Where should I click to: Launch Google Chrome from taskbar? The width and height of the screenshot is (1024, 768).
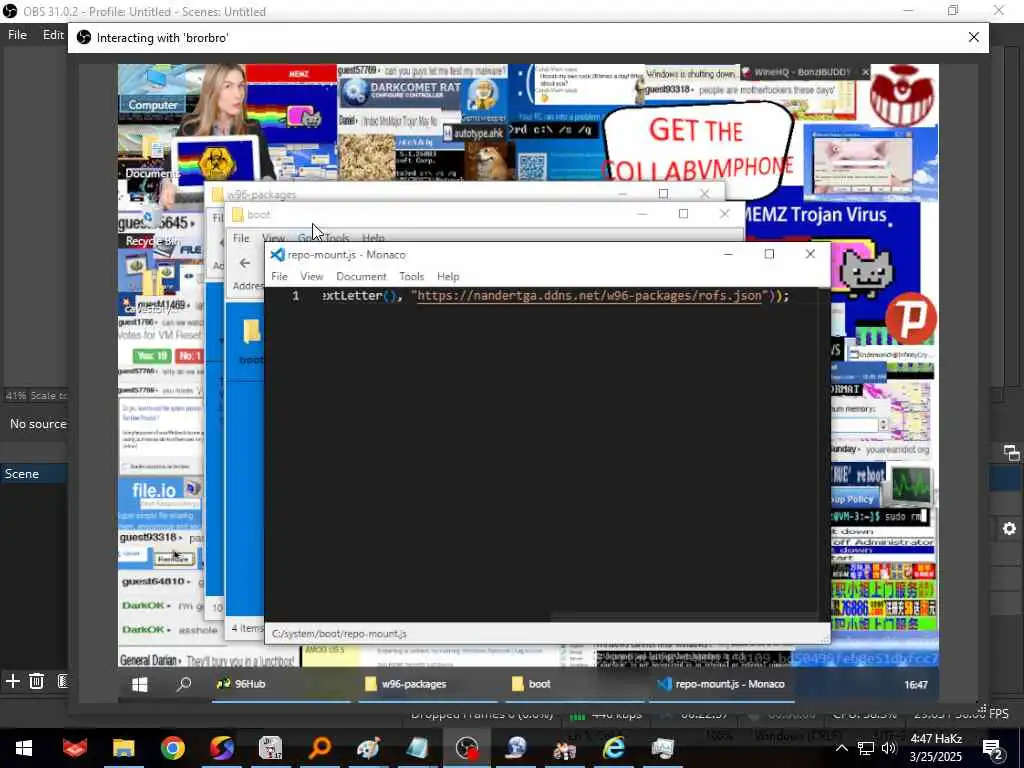[x=172, y=748]
